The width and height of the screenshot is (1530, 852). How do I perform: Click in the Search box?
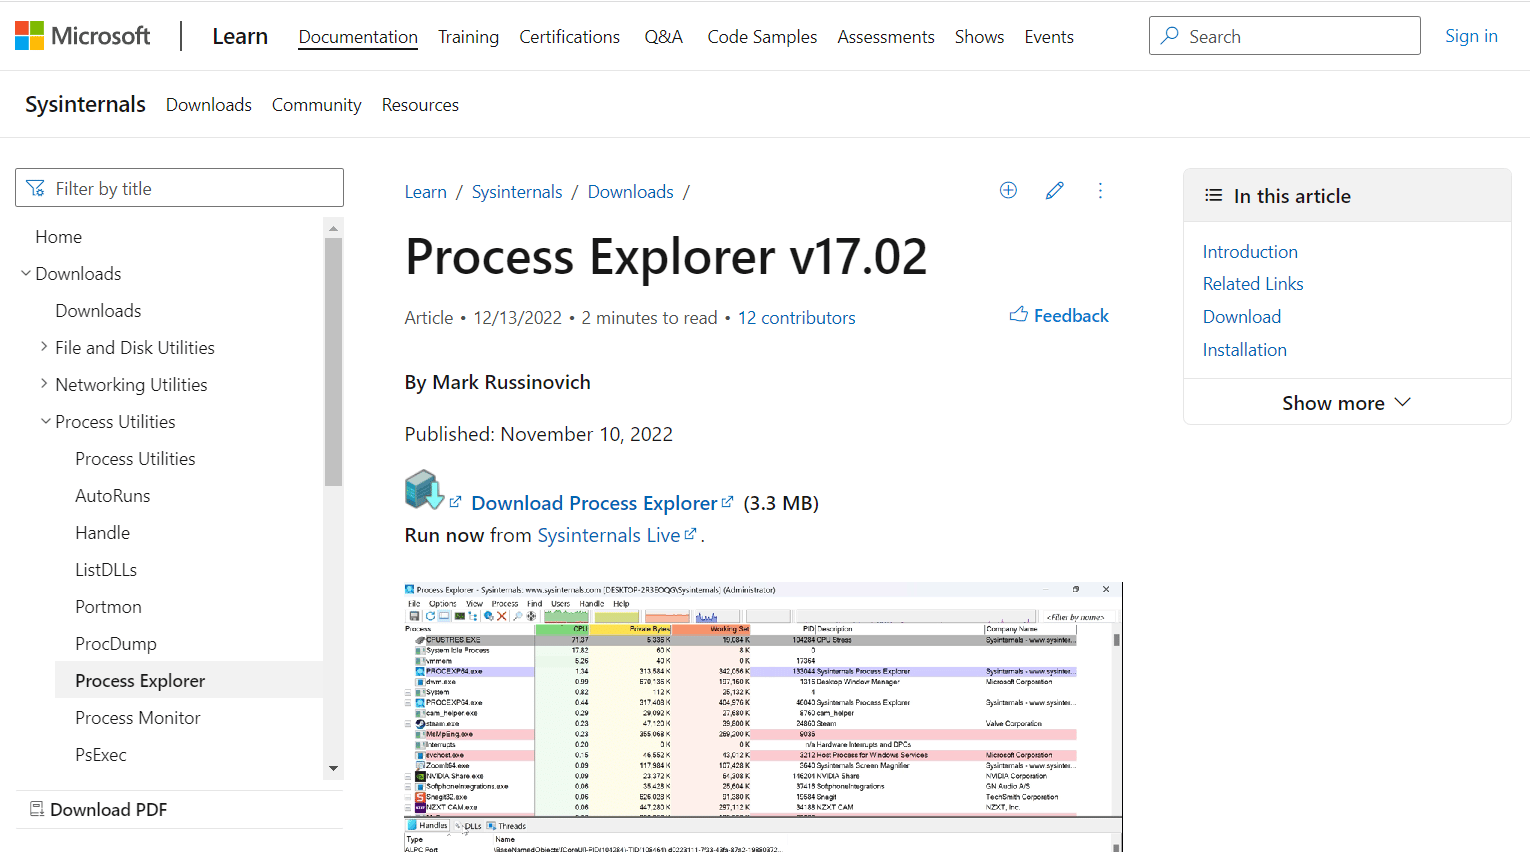1285,36
